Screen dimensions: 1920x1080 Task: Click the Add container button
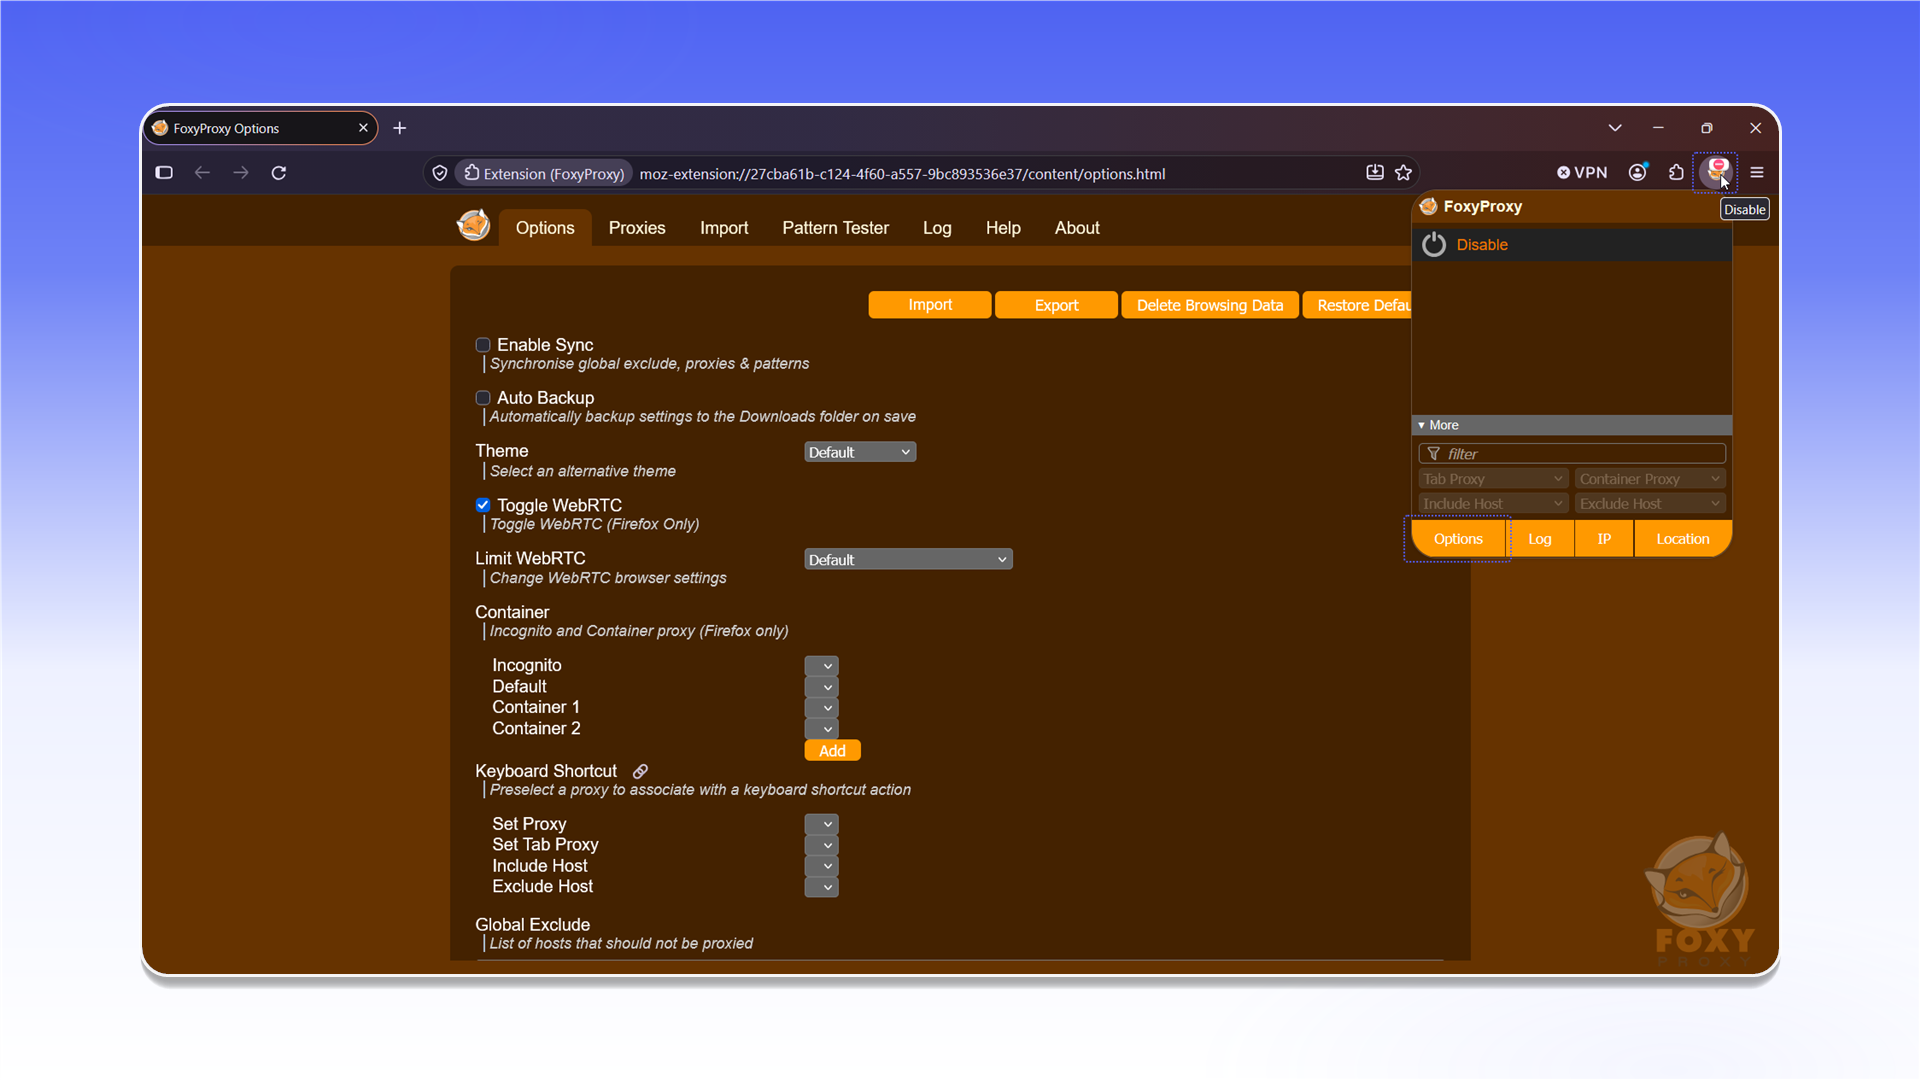[x=832, y=751]
